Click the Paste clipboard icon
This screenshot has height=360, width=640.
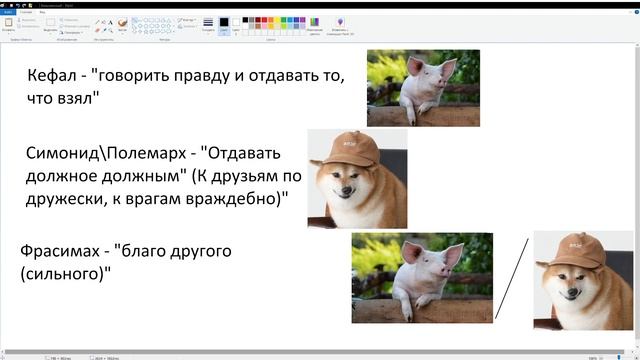(8, 22)
